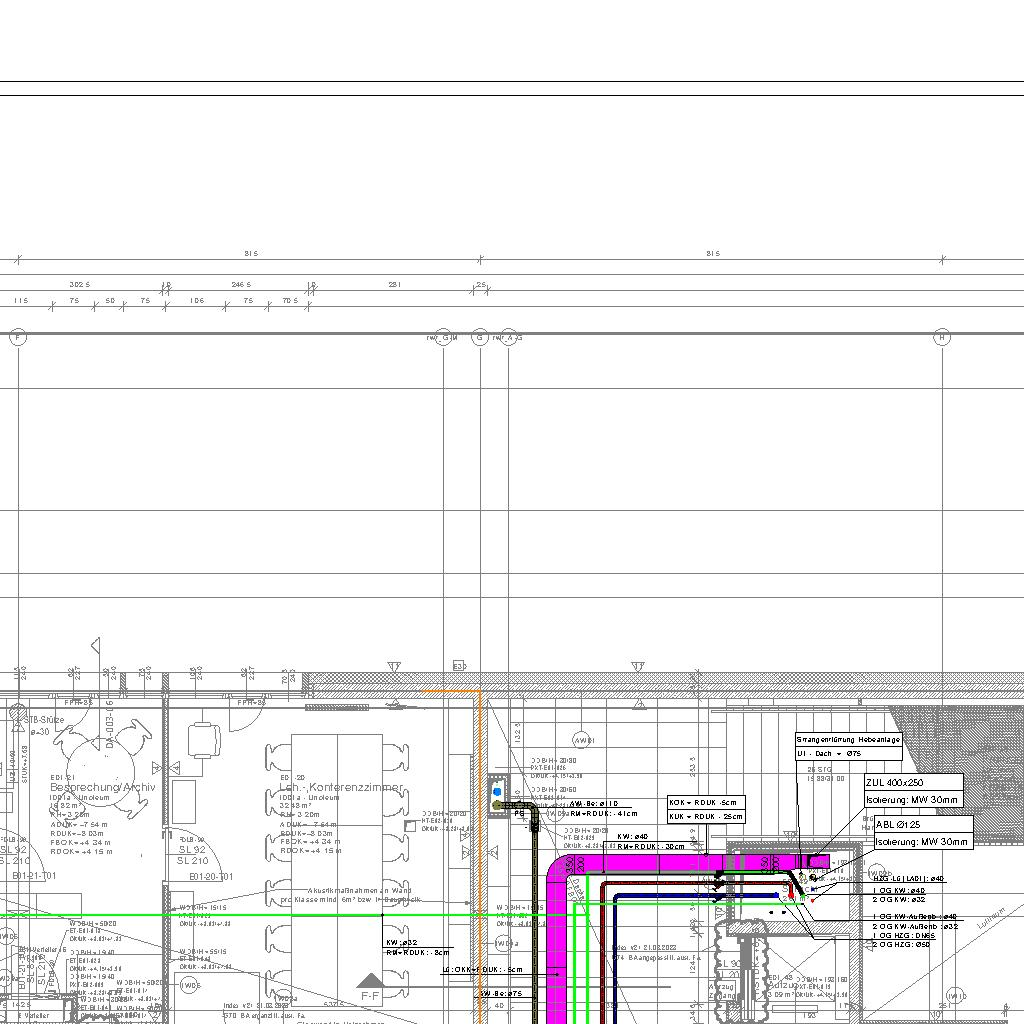Click the '2 OG KW-Außenb.: ø32' label
This screenshot has width=1024, height=1024.
pyautogui.click(x=916, y=926)
